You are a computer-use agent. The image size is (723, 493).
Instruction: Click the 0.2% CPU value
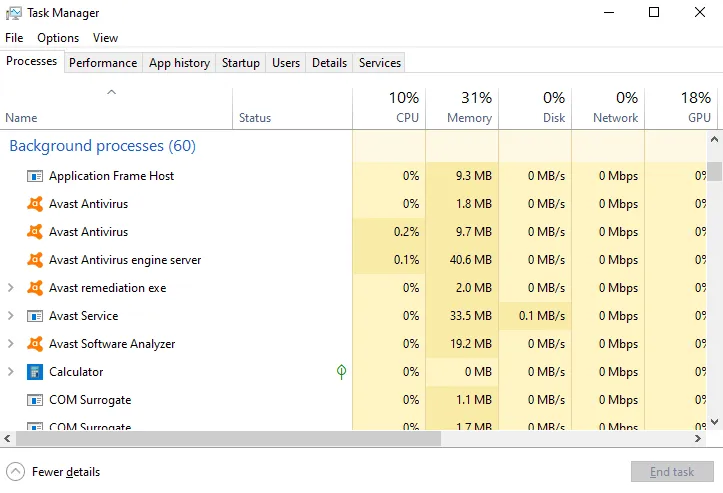[x=406, y=232]
